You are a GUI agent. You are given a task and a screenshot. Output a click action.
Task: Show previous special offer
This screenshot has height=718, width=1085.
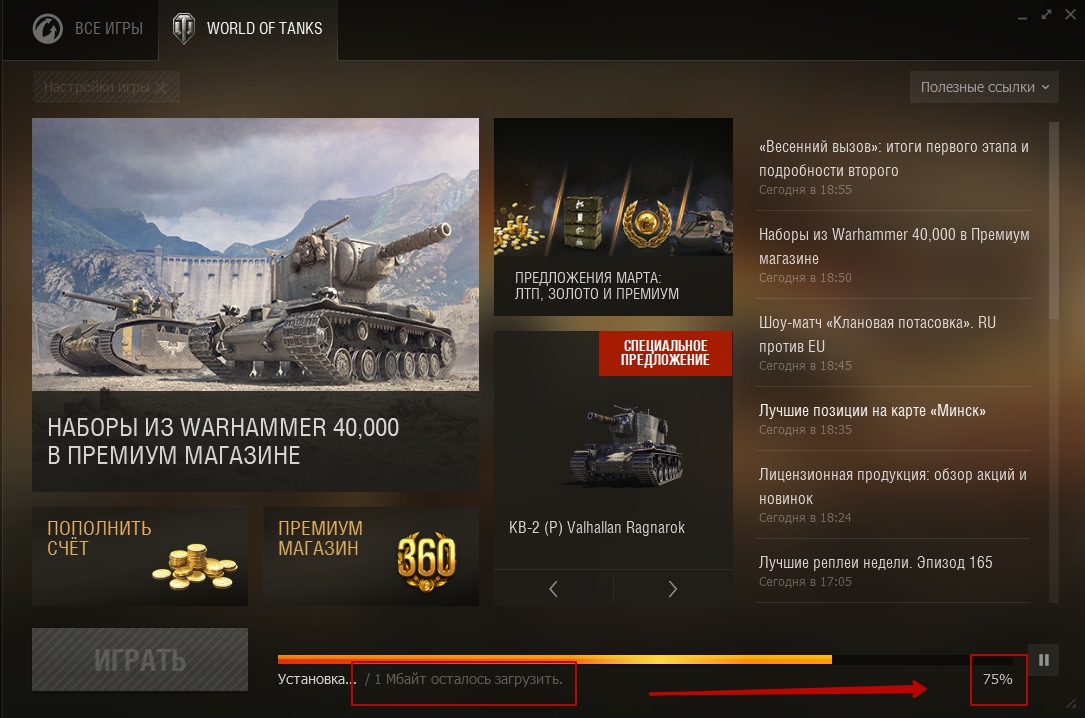click(x=553, y=589)
